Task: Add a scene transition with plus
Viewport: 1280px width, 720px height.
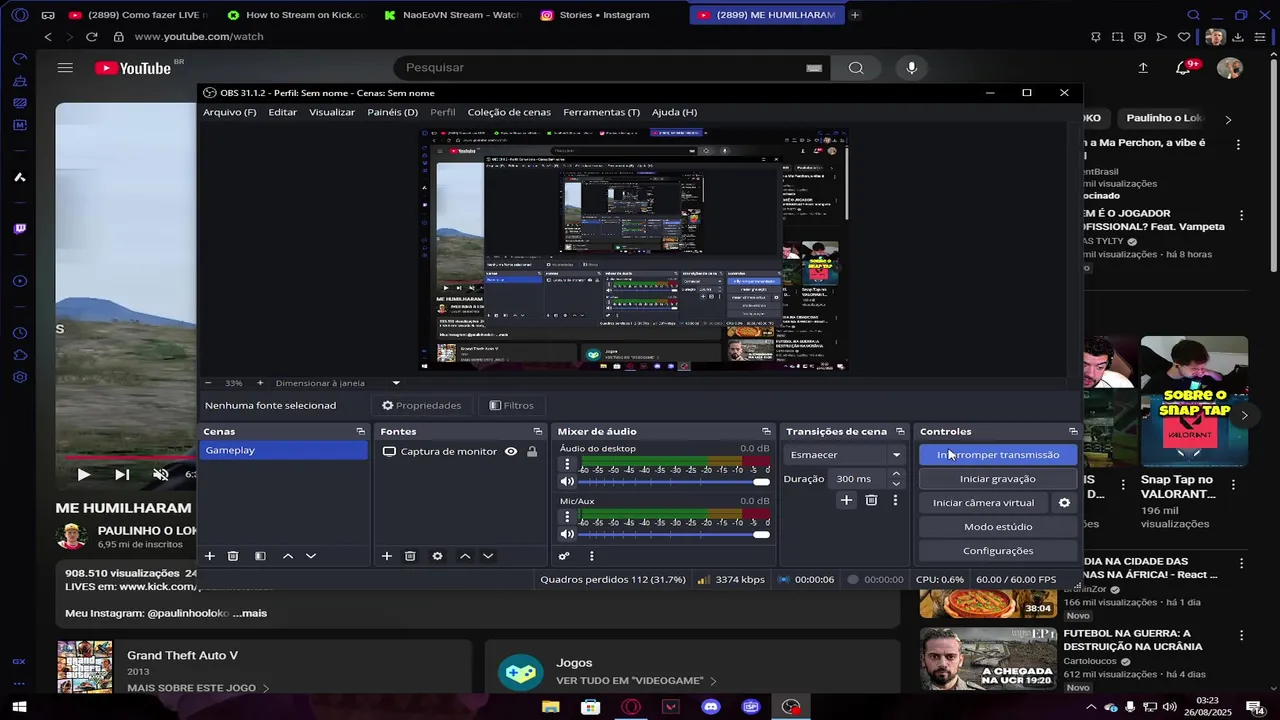Action: [x=846, y=500]
